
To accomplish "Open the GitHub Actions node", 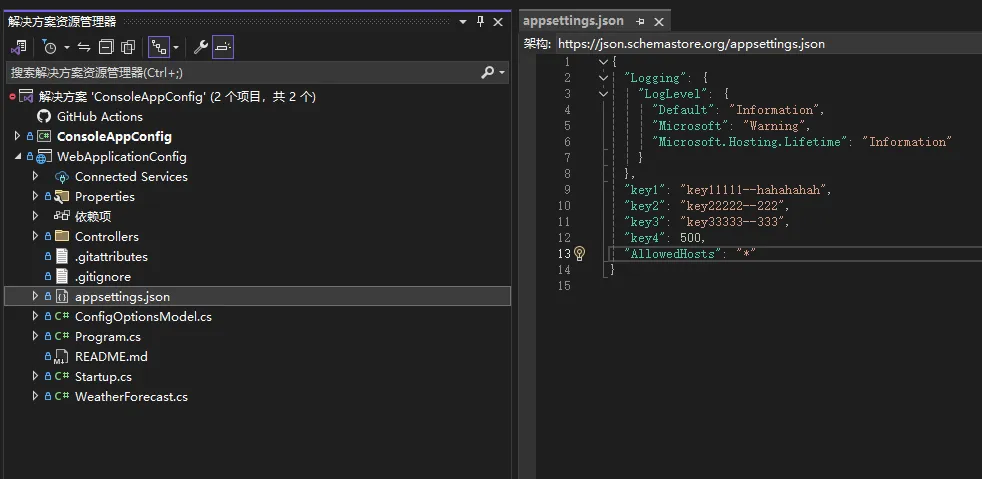I will tap(100, 116).
